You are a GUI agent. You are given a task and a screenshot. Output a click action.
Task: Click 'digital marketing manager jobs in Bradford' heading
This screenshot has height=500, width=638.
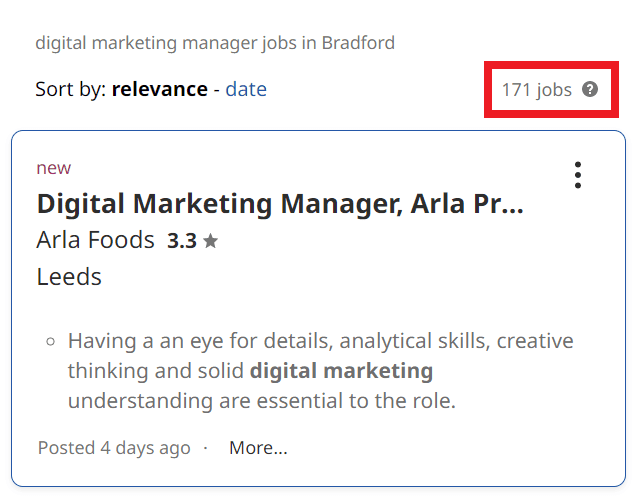point(215,43)
